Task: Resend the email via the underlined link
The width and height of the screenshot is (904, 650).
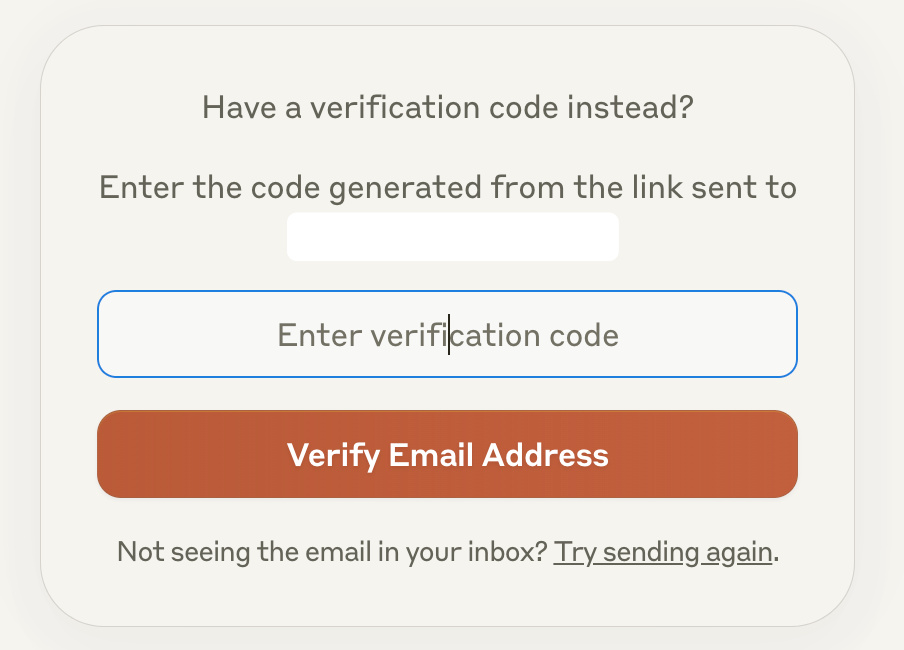Action: (x=663, y=552)
